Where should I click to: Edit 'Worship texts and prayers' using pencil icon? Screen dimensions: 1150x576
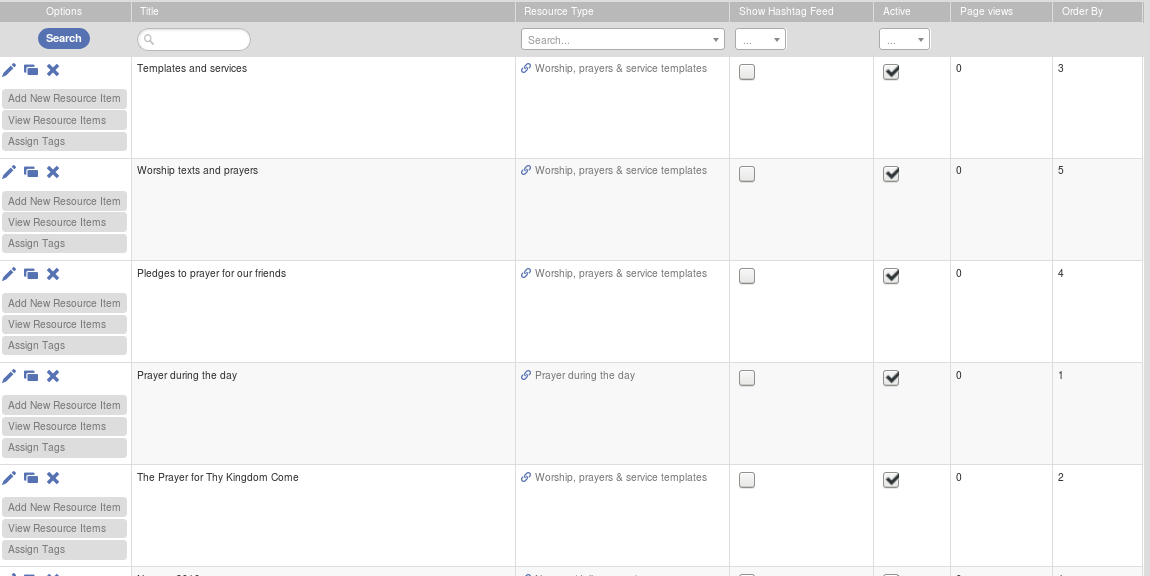(x=9, y=172)
